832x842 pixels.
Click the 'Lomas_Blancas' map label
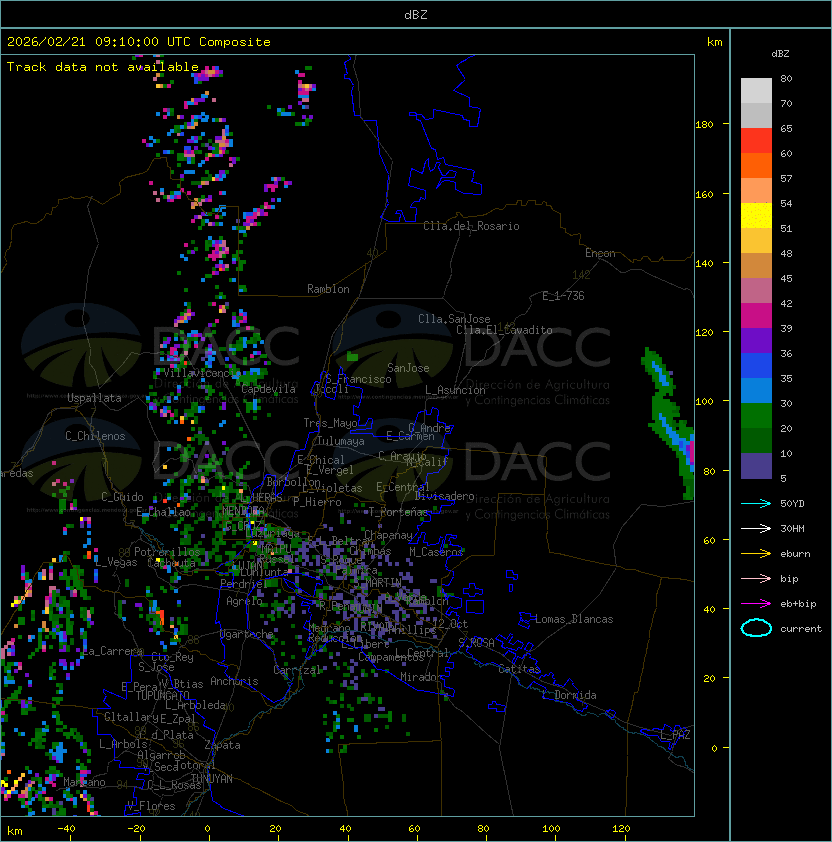tap(574, 619)
